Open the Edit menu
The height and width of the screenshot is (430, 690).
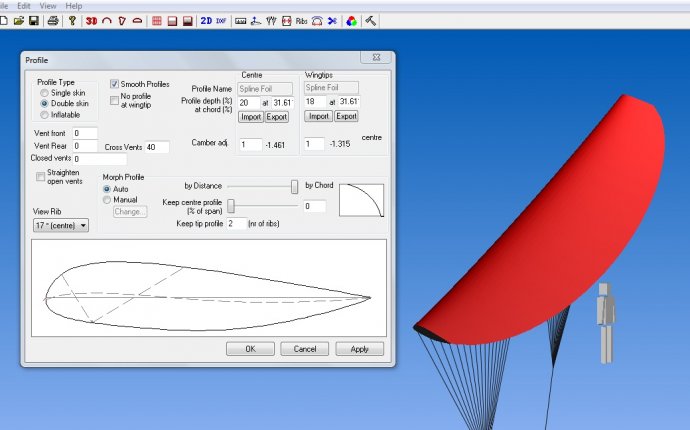(24, 6)
